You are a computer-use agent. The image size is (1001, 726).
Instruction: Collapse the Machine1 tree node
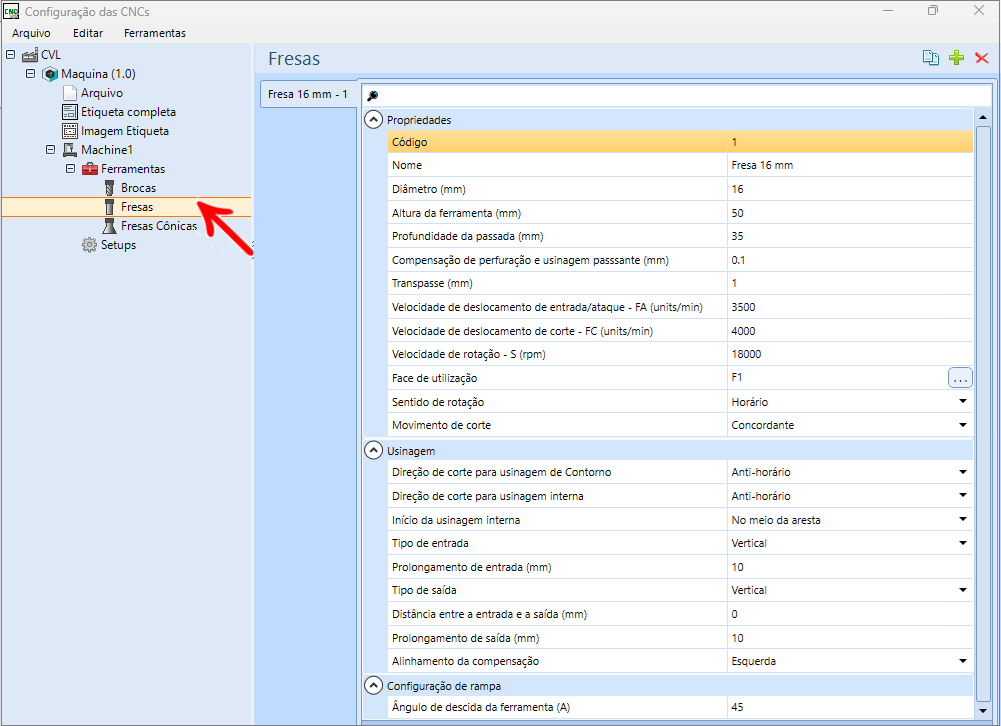click(50, 150)
